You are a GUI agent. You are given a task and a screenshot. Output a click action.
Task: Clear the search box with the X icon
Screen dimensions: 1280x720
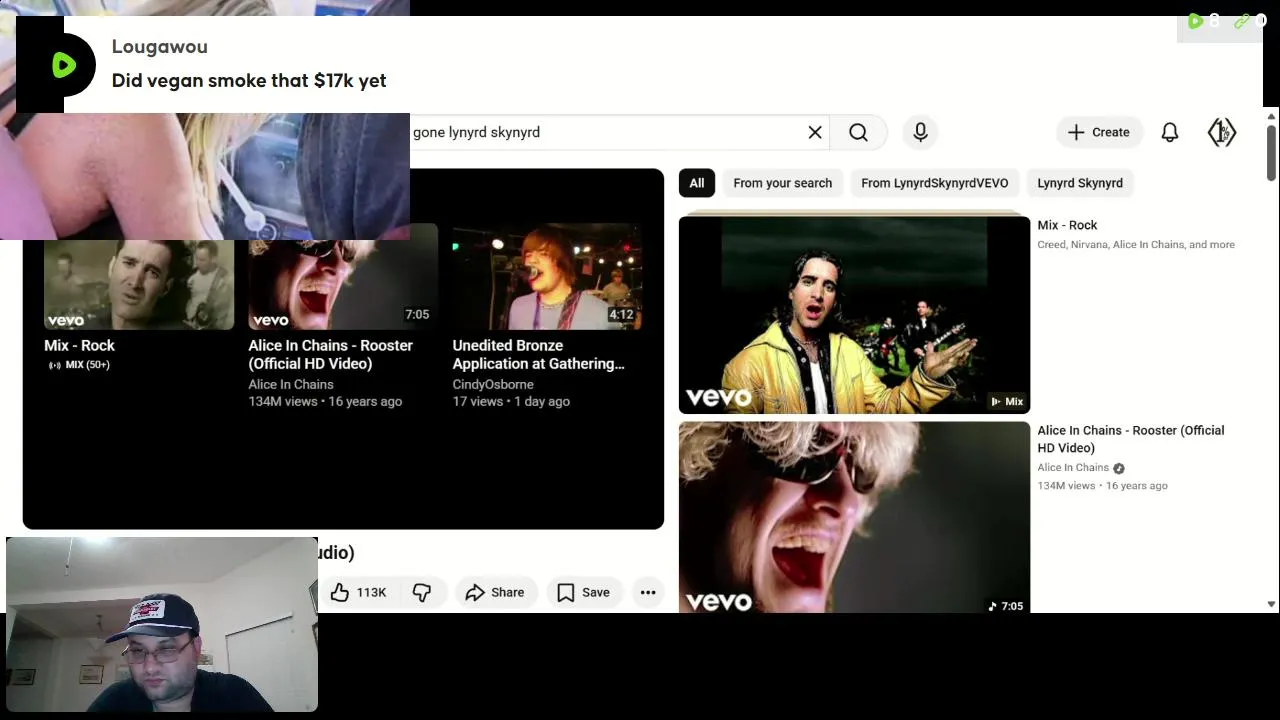click(x=815, y=132)
